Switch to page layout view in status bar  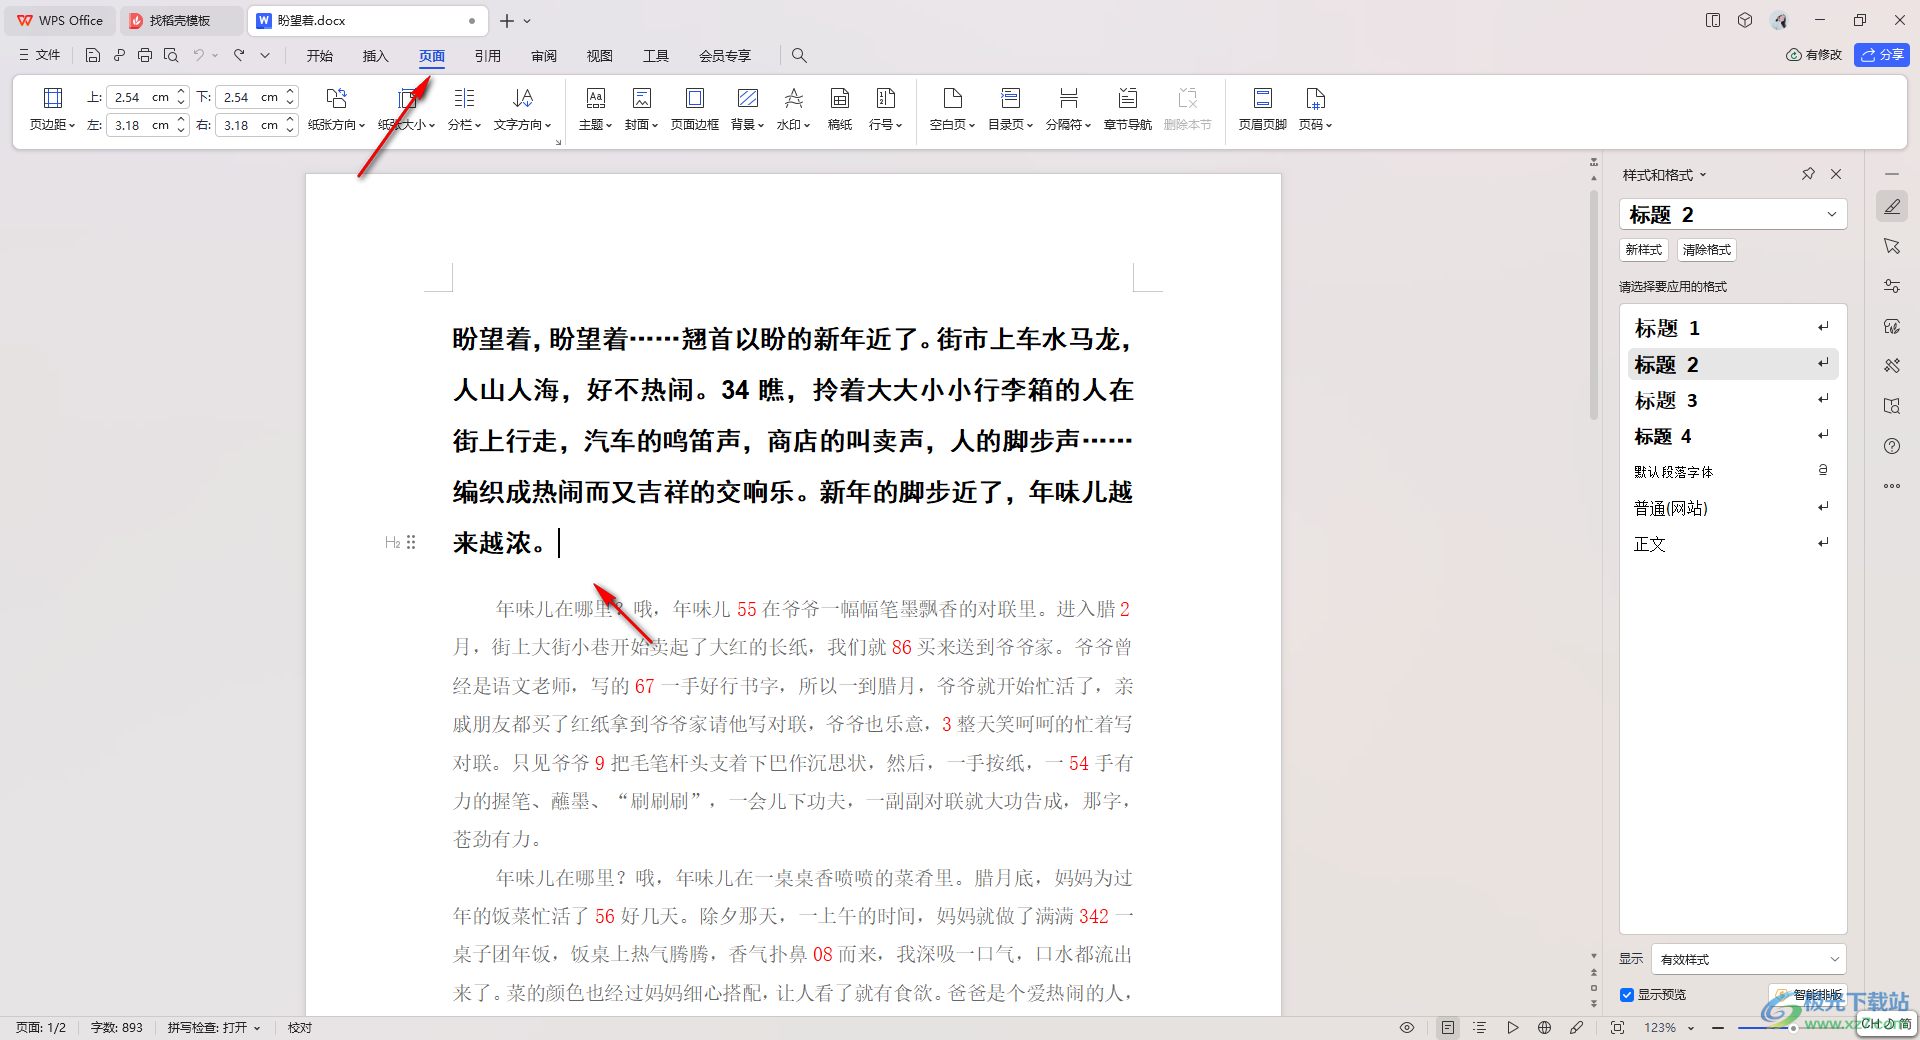click(x=1447, y=1027)
